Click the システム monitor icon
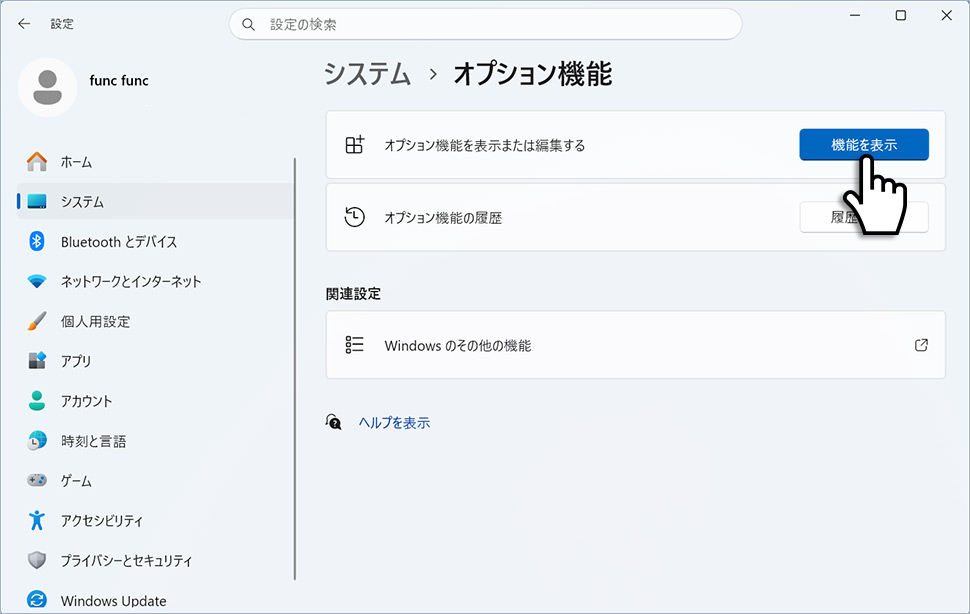Viewport: 970px width, 614px height. click(x=37, y=201)
